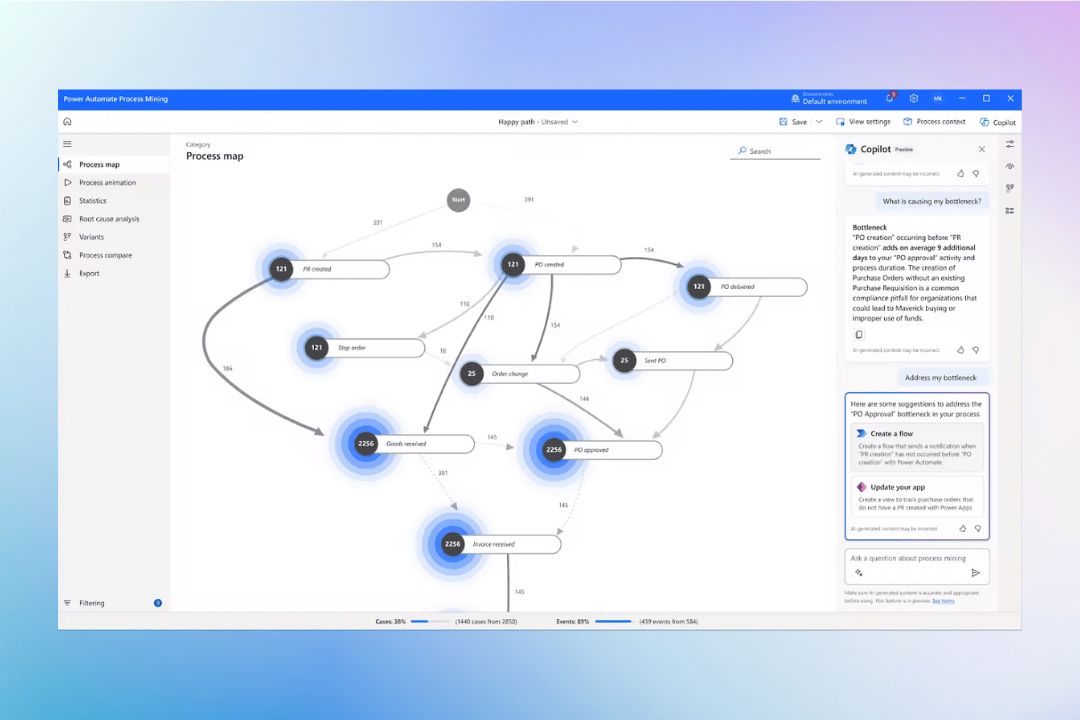Thumbs up the topmost Copilot message
This screenshot has width=1080, height=720.
coord(961,174)
